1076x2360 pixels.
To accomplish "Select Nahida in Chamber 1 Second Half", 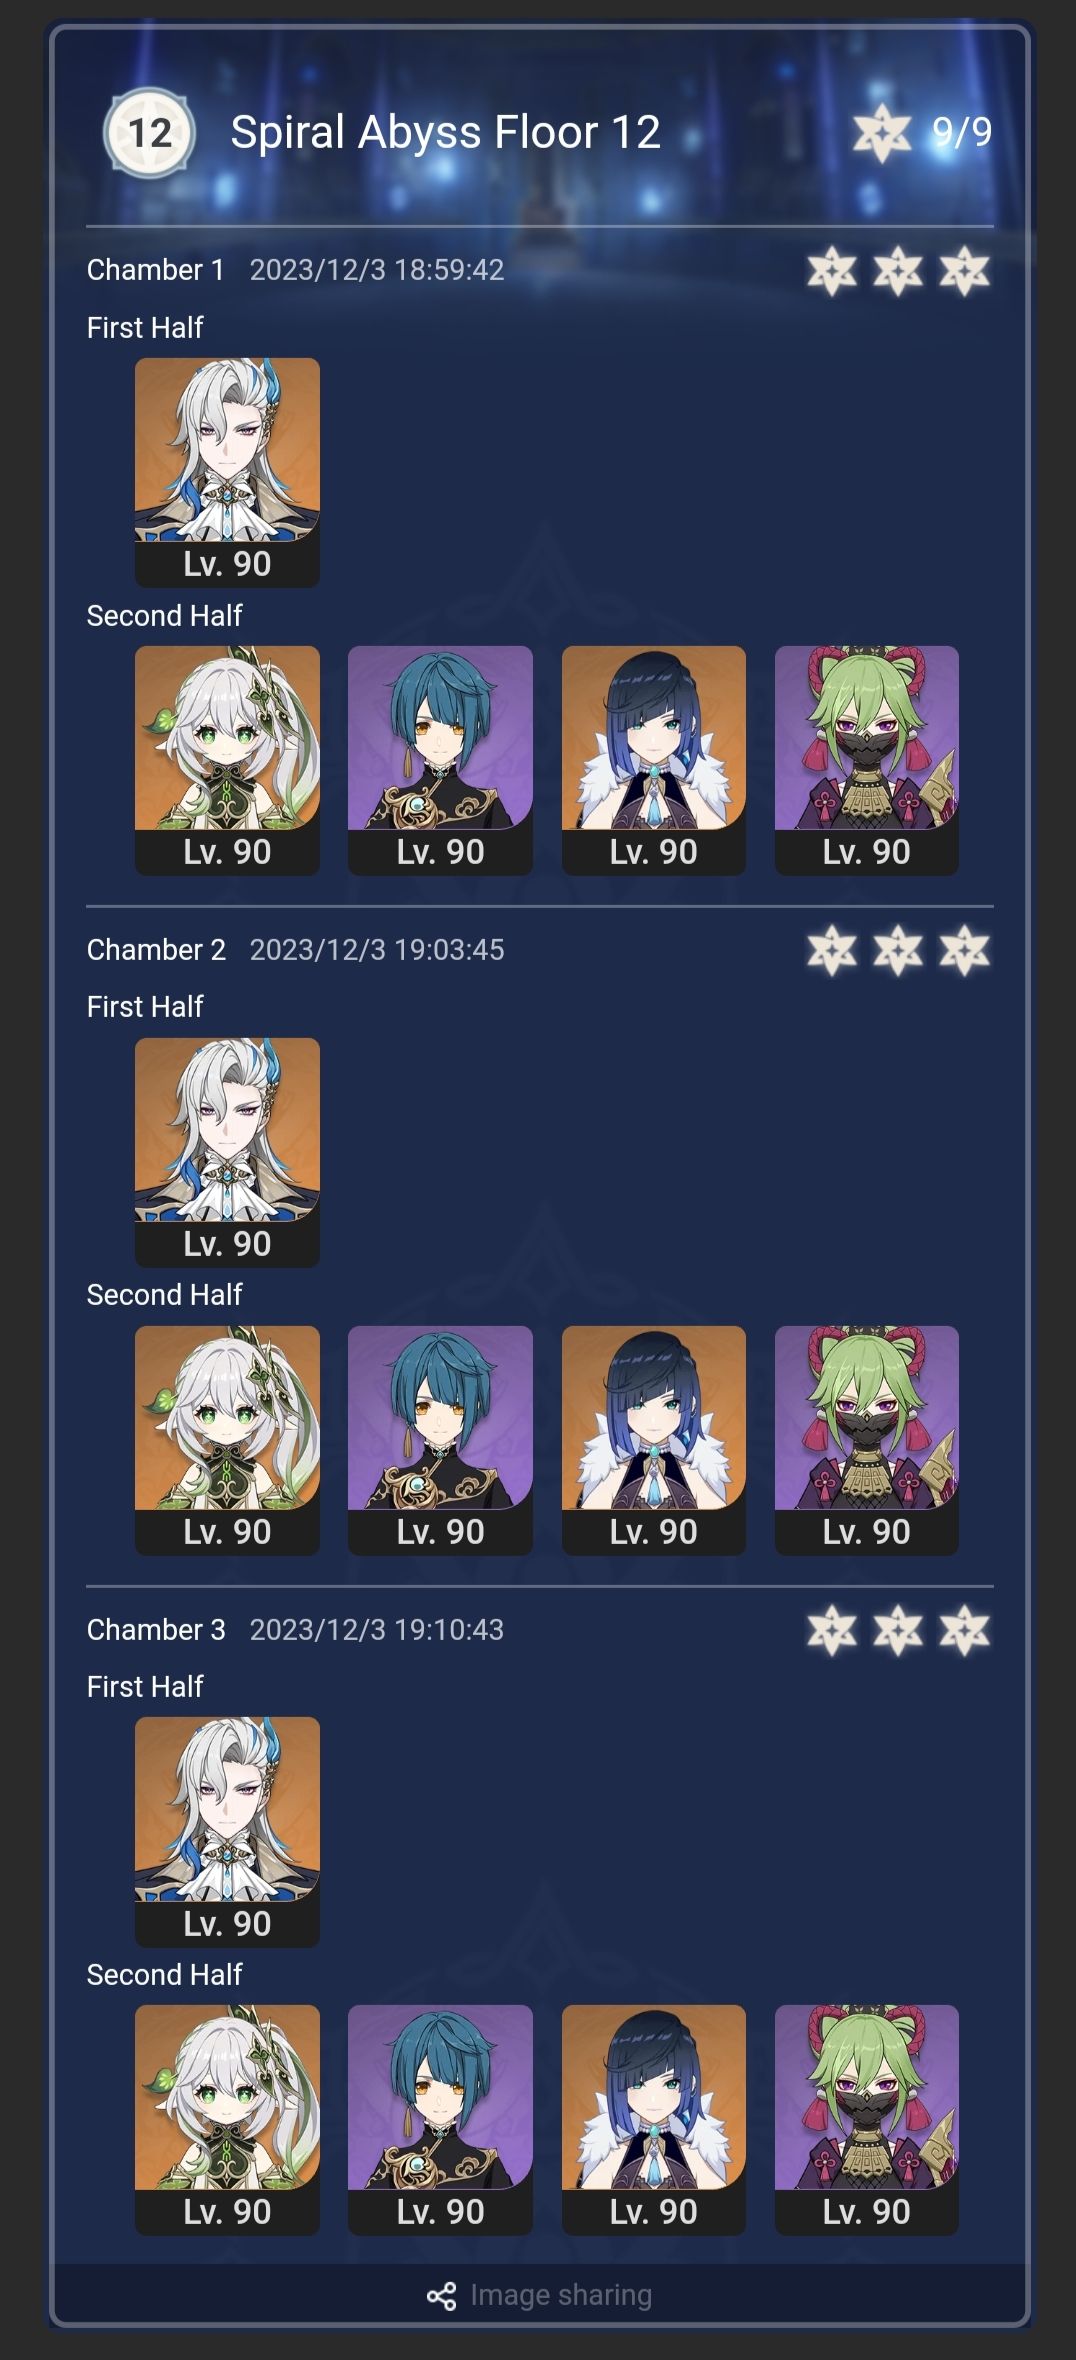I will tap(227, 760).
